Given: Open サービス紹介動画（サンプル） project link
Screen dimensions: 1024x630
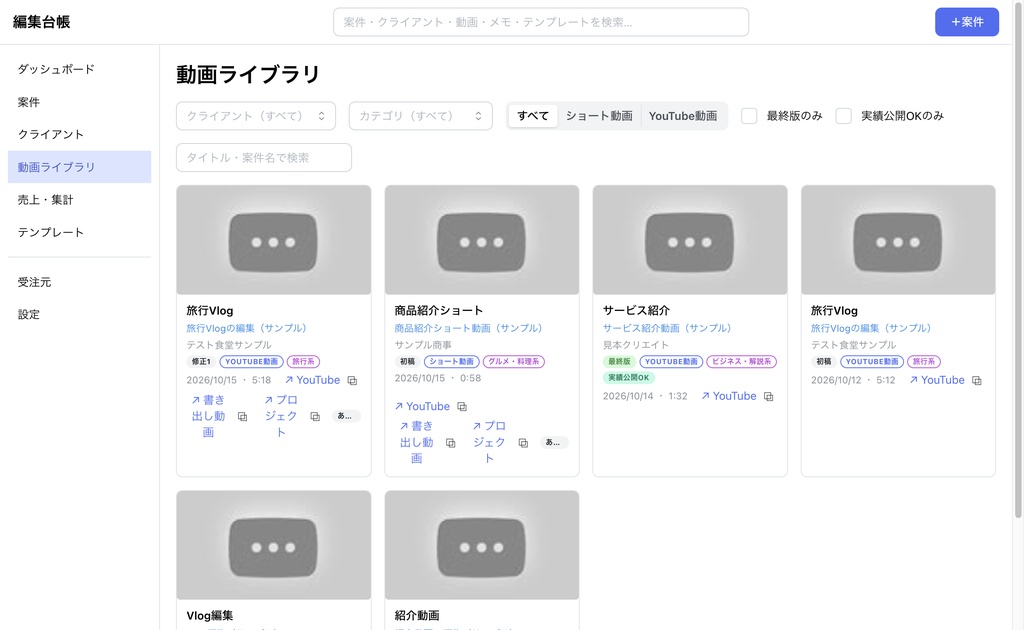Looking at the screenshot, I should tap(667, 328).
